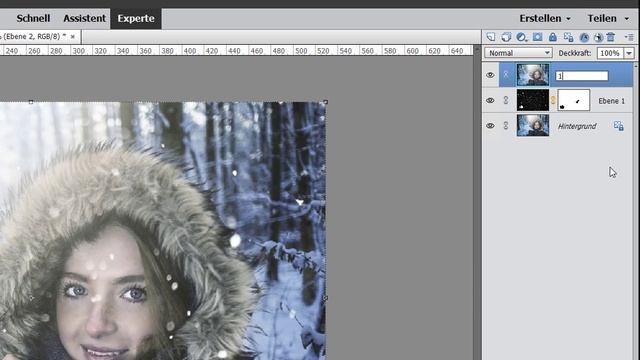Close the Ebene 2 document tab
640x360 pixels.
pyautogui.click(x=73, y=37)
